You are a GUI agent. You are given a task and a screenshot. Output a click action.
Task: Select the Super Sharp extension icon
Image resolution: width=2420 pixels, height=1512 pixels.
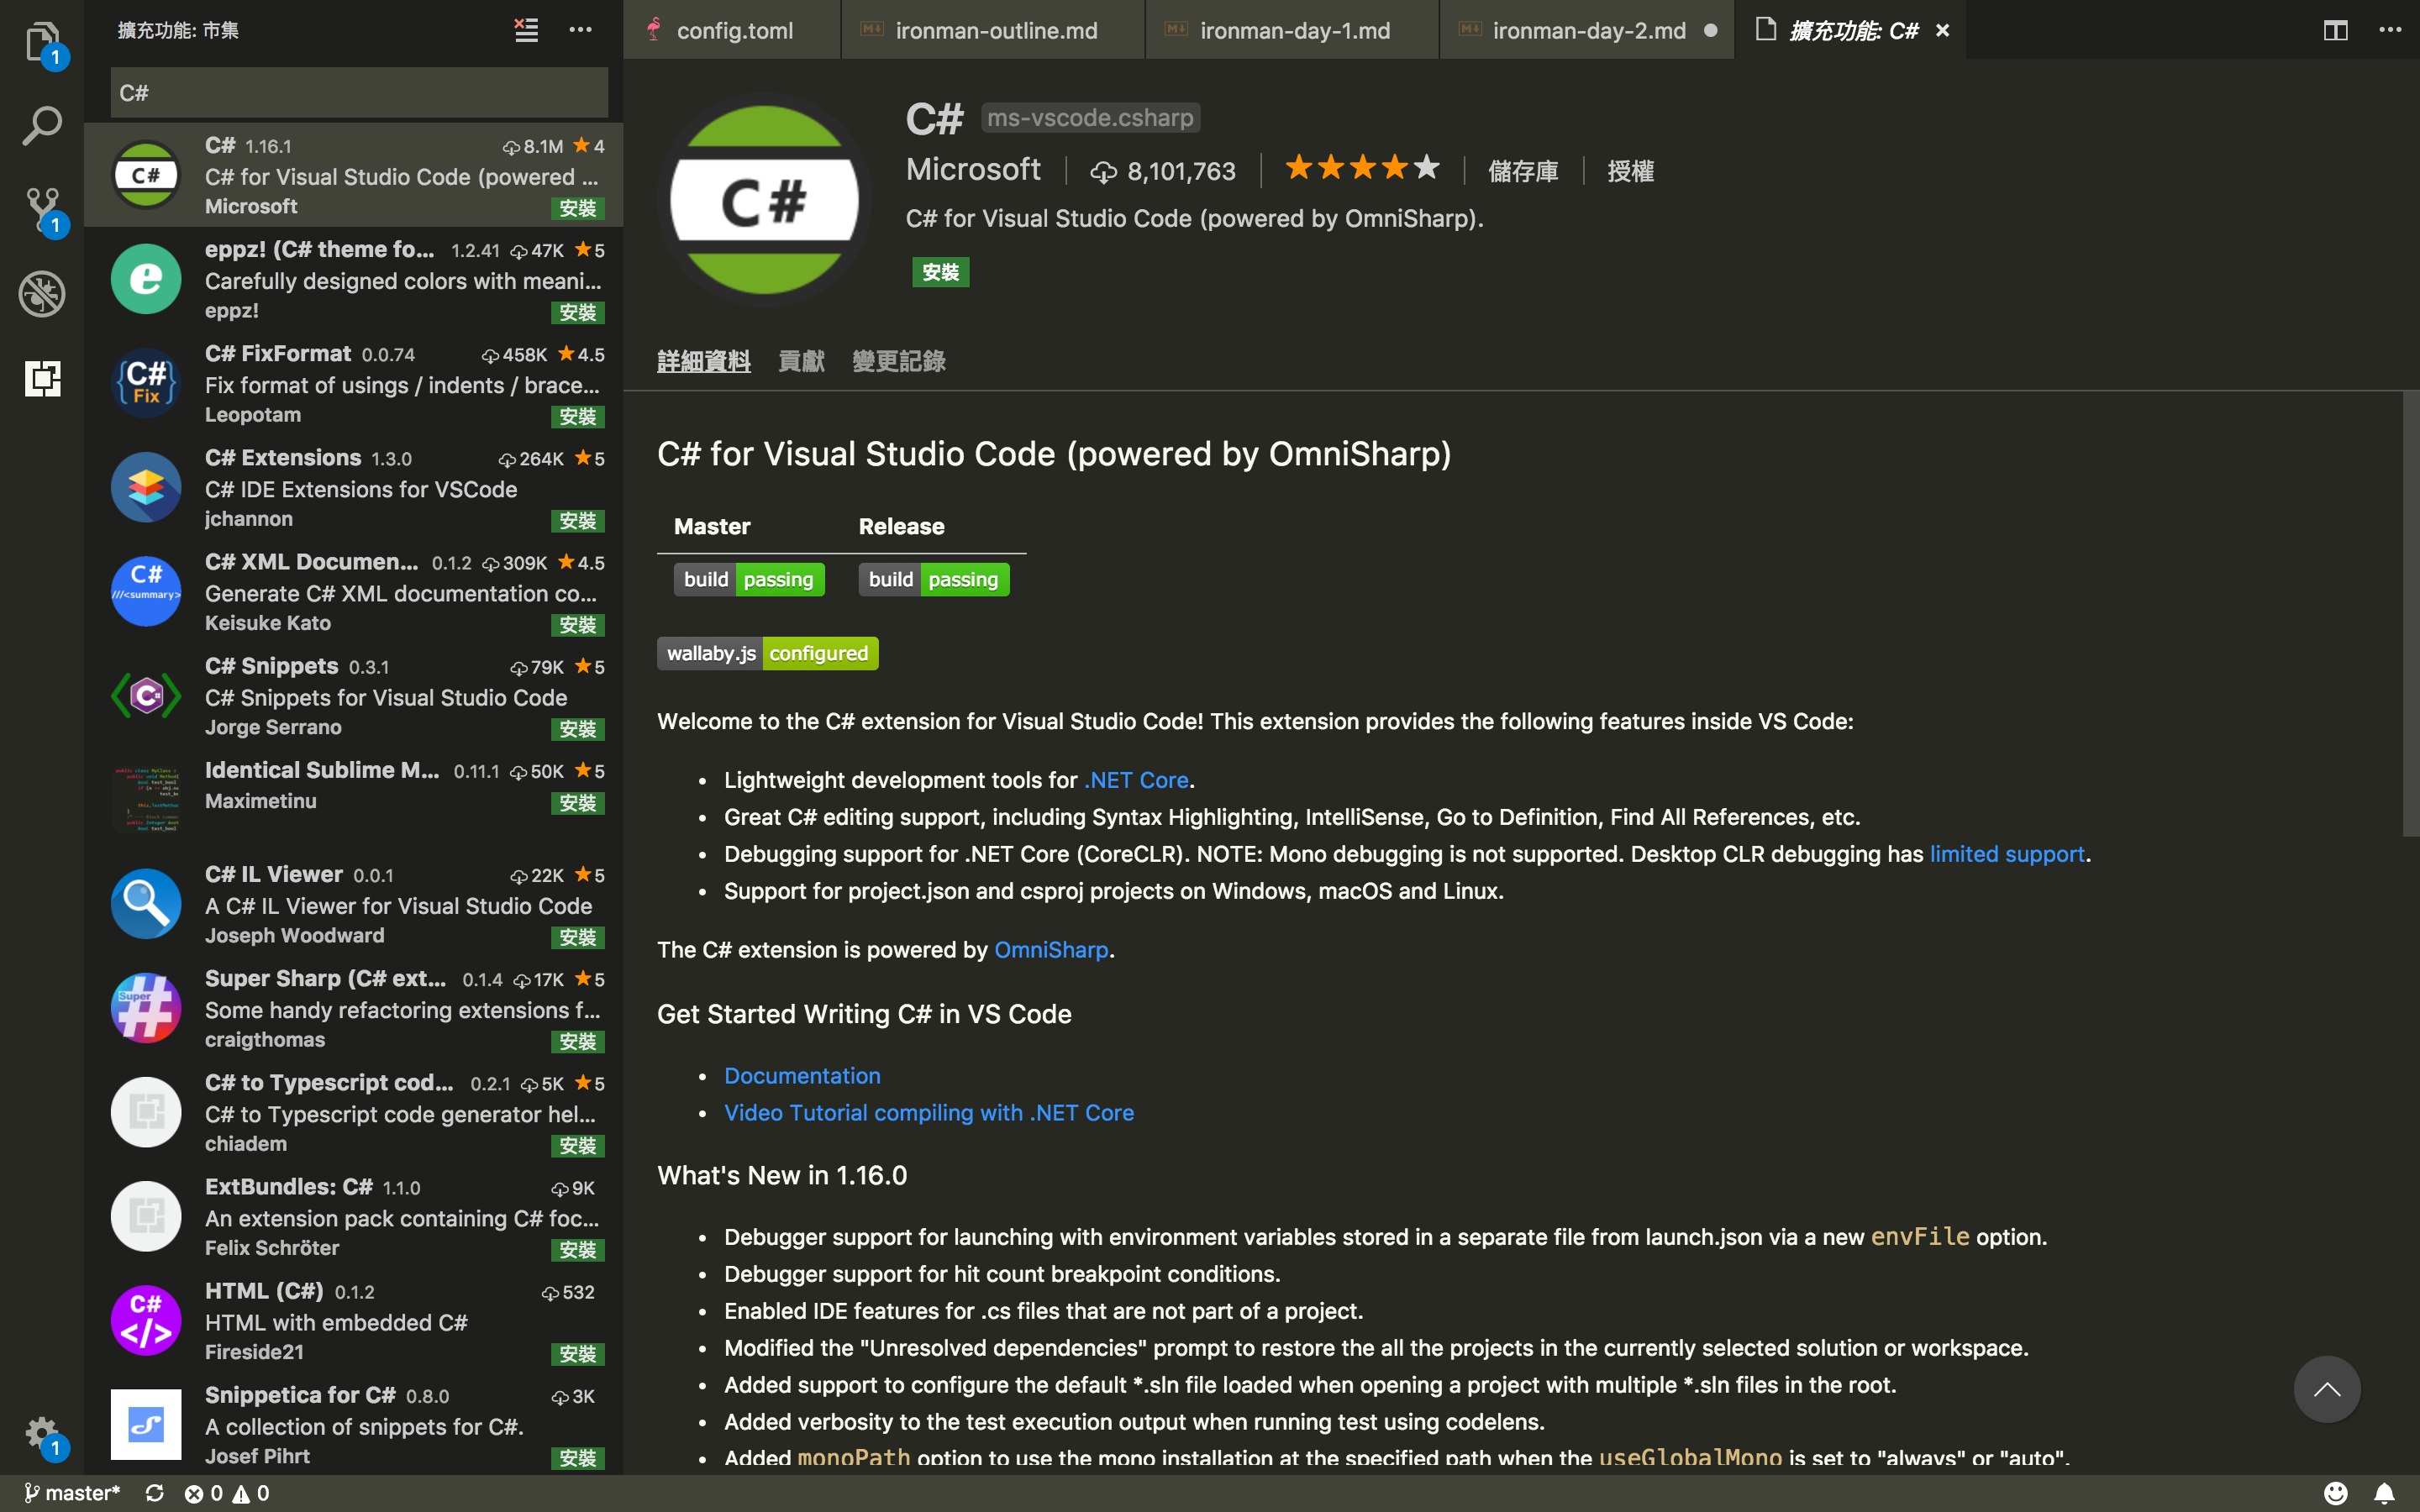[146, 1007]
